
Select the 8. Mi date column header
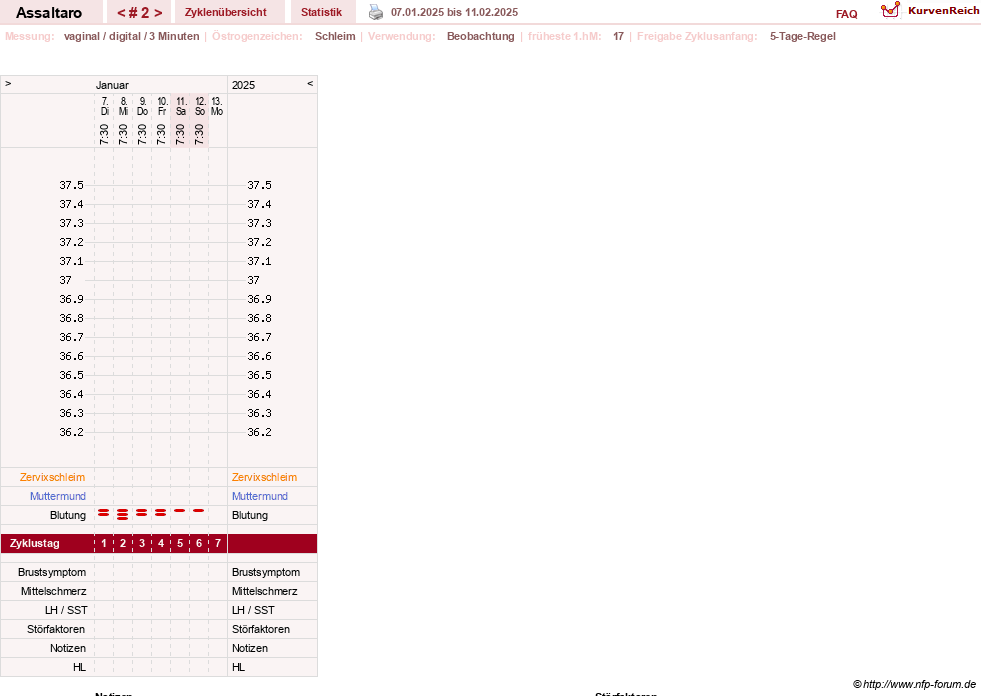[x=123, y=106]
